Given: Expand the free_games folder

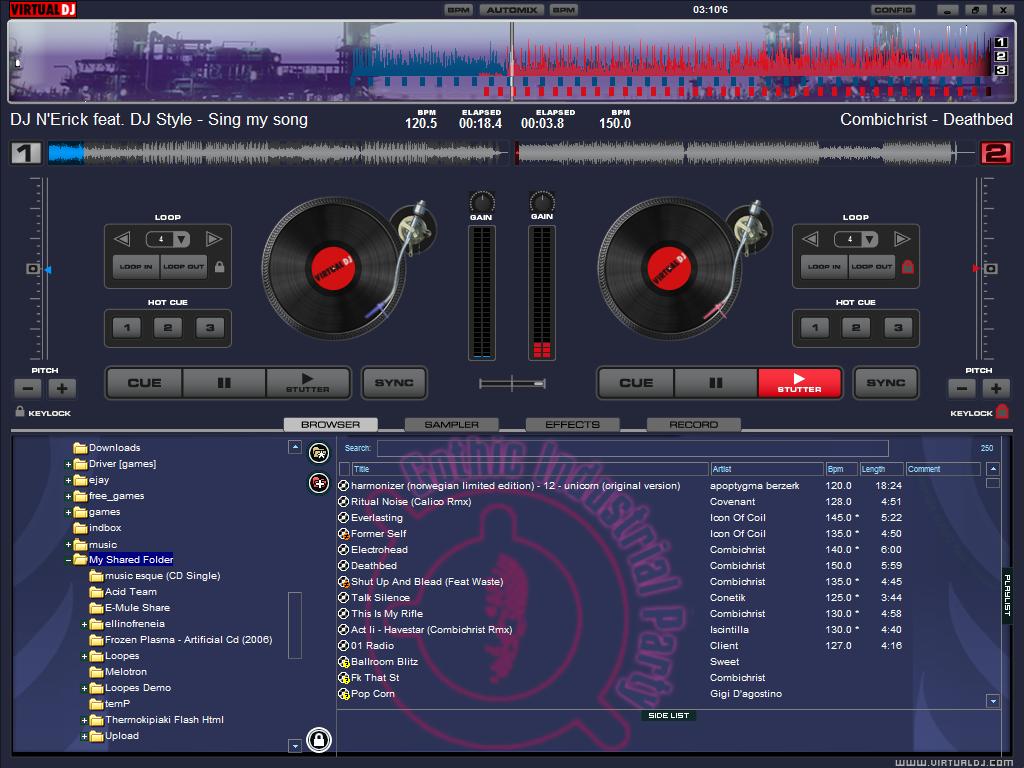Looking at the screenshot, I should coord(68,496).
